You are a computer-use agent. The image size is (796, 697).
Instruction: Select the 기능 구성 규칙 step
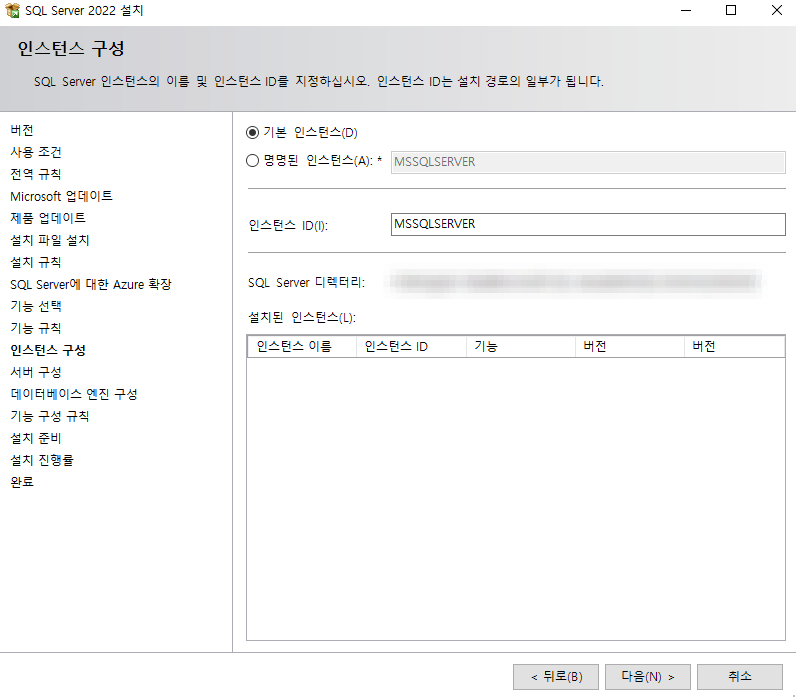[50, 416]
